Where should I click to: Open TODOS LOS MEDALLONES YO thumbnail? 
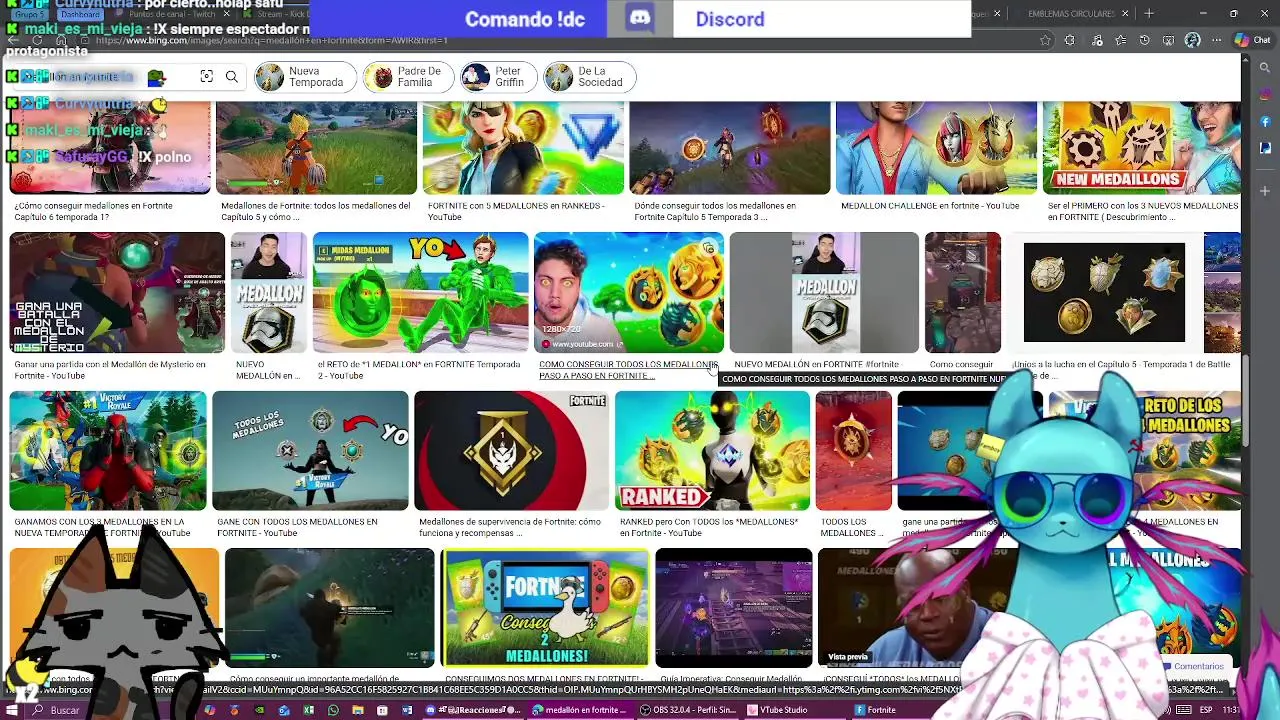tap(310, 450)
